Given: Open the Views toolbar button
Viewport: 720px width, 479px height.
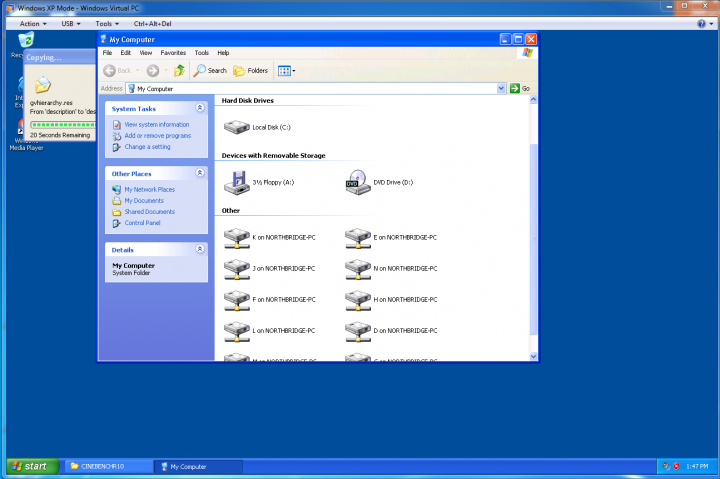Looking at the screenshot, I should (286, 71).
